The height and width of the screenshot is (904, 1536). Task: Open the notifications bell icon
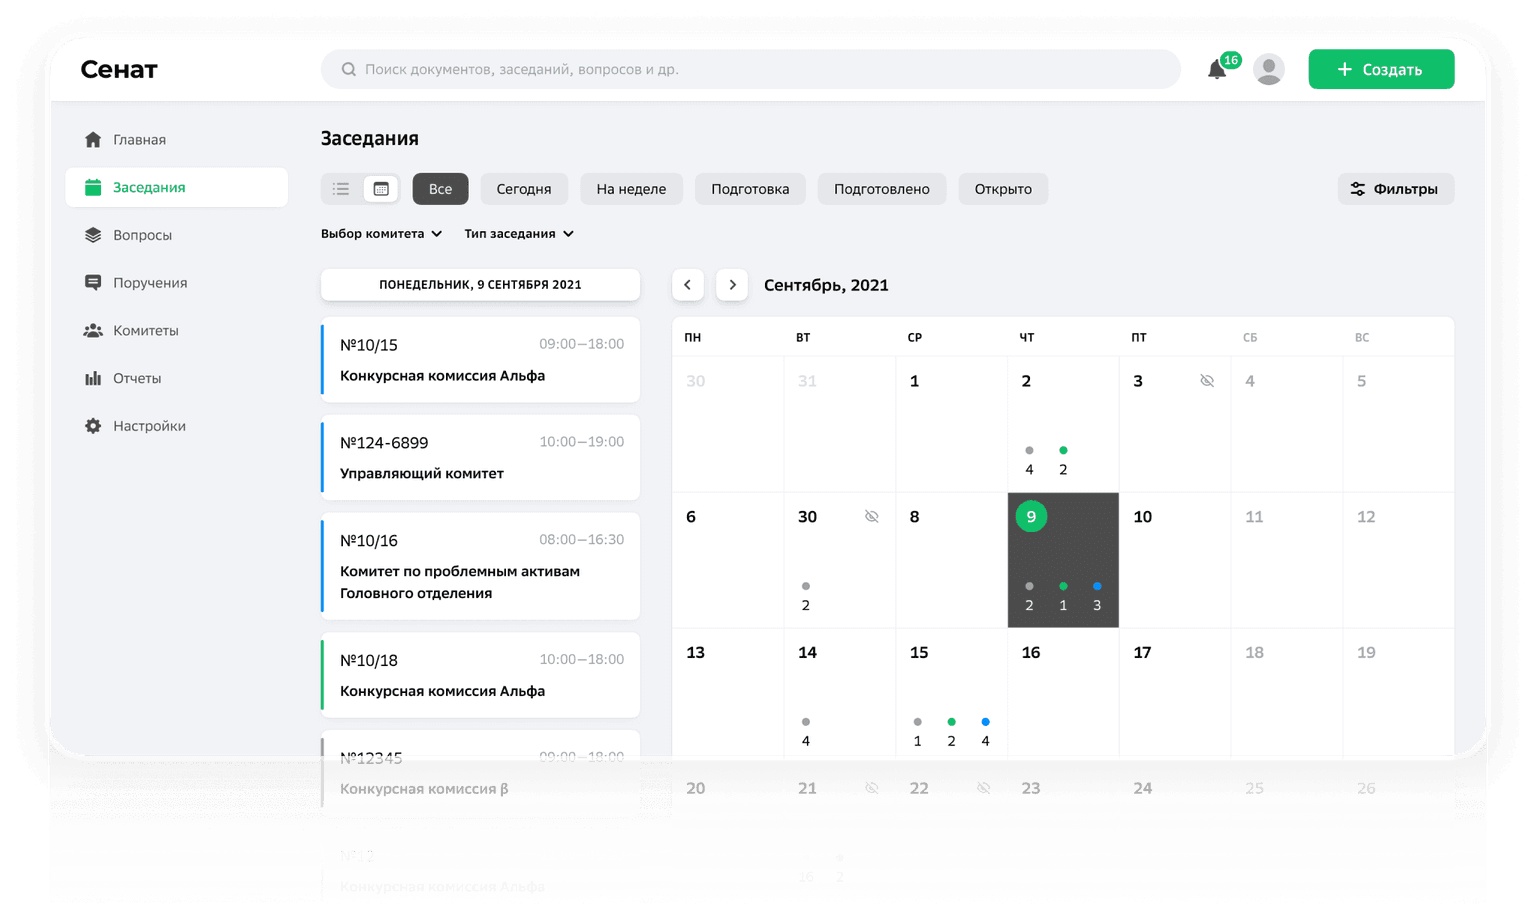(x=1216, y=70)
